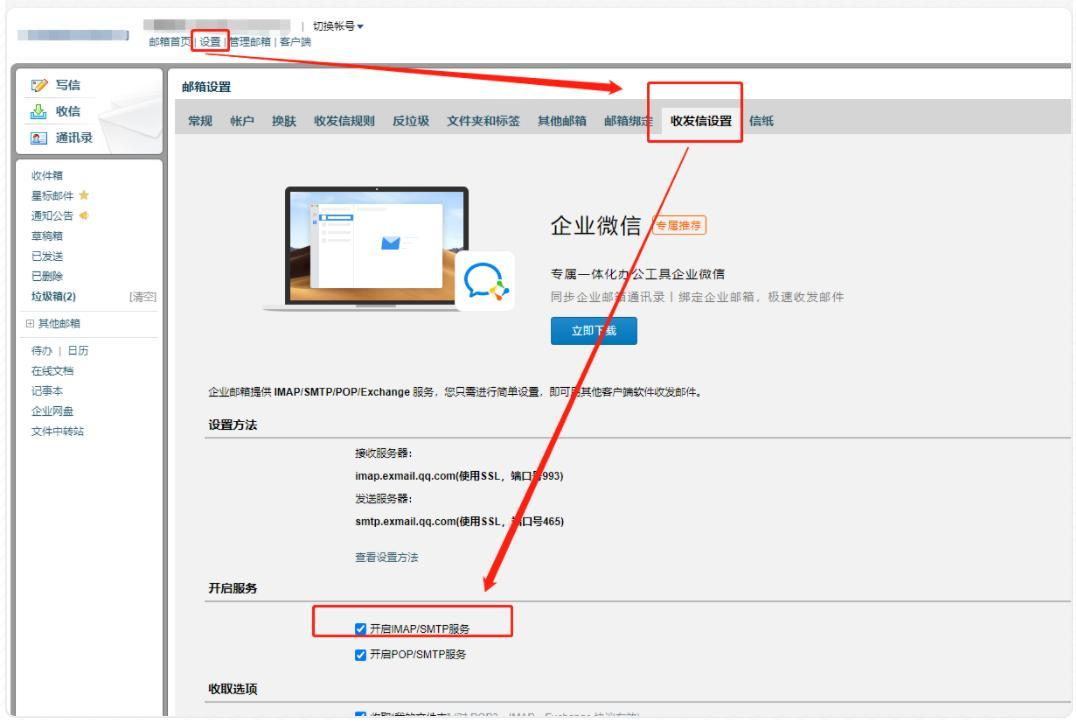Open the 收件箱 folder
Screen dimensions: 1076x722
tap(47, 176)
